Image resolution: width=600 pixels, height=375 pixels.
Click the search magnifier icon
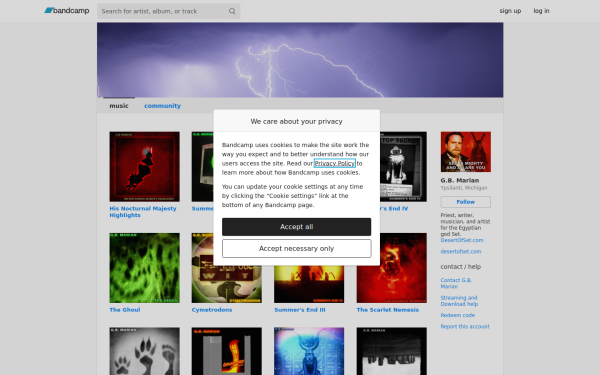pyautogui.click(x=232, y=11)
